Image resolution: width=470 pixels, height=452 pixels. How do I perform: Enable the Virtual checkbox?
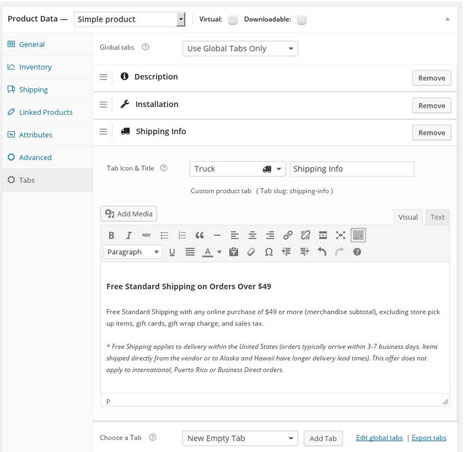click(x=233, y=20)
